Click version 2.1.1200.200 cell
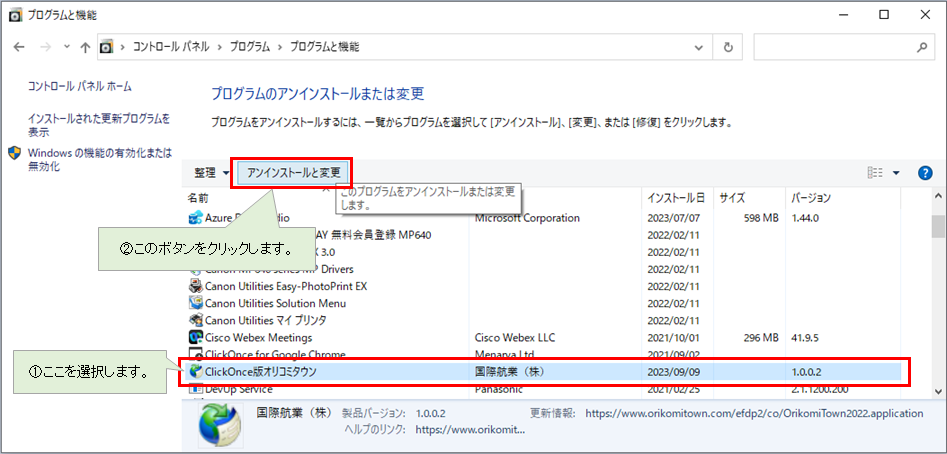Image resolution: width=947 pixels, height=454 pixels. click(x=820, y=389)
